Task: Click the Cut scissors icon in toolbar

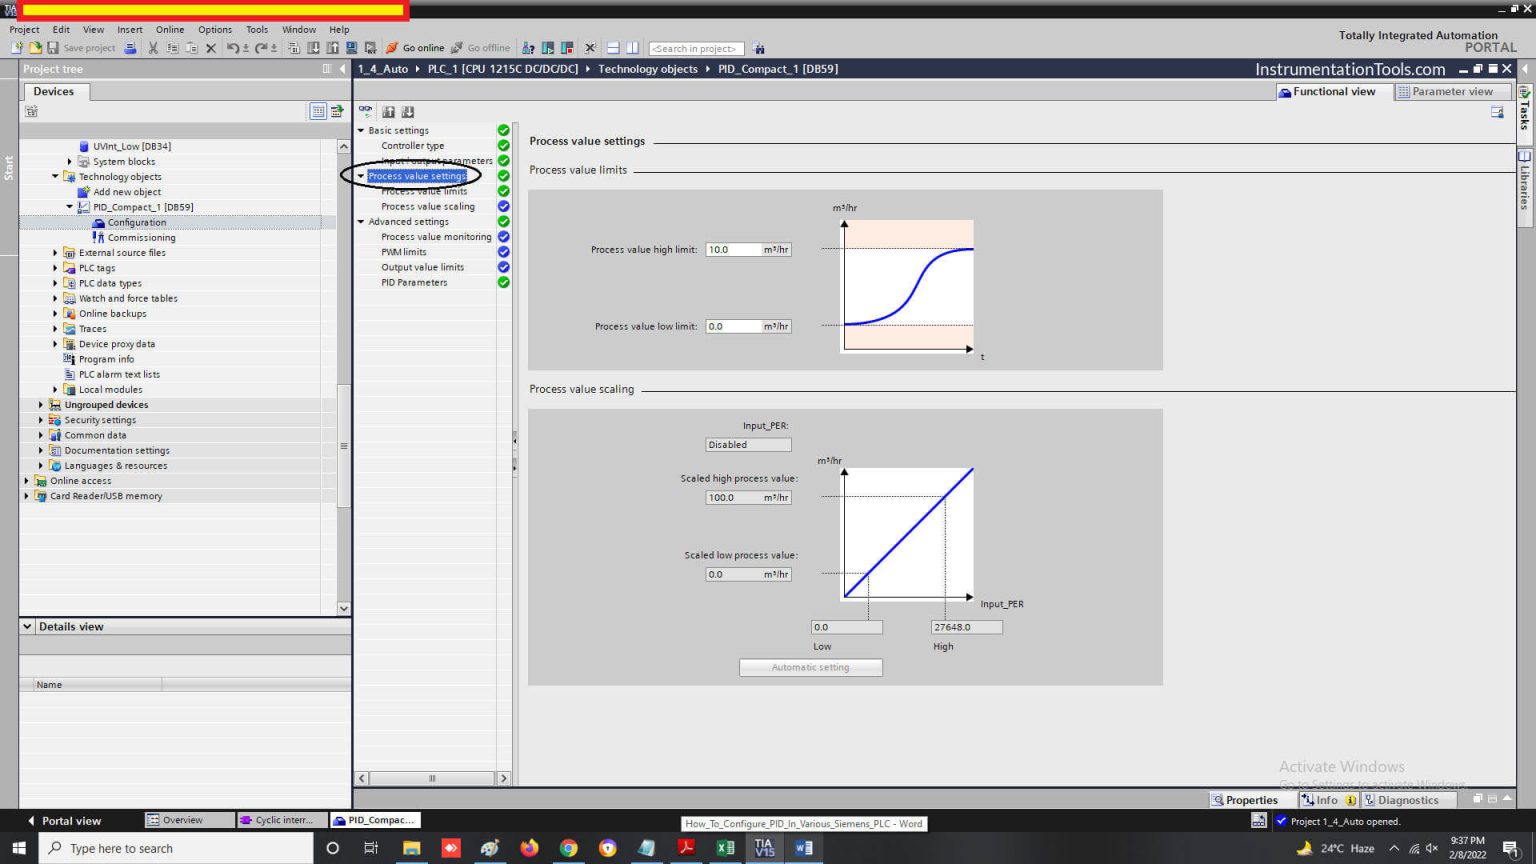Action: [x=153, y=48]
